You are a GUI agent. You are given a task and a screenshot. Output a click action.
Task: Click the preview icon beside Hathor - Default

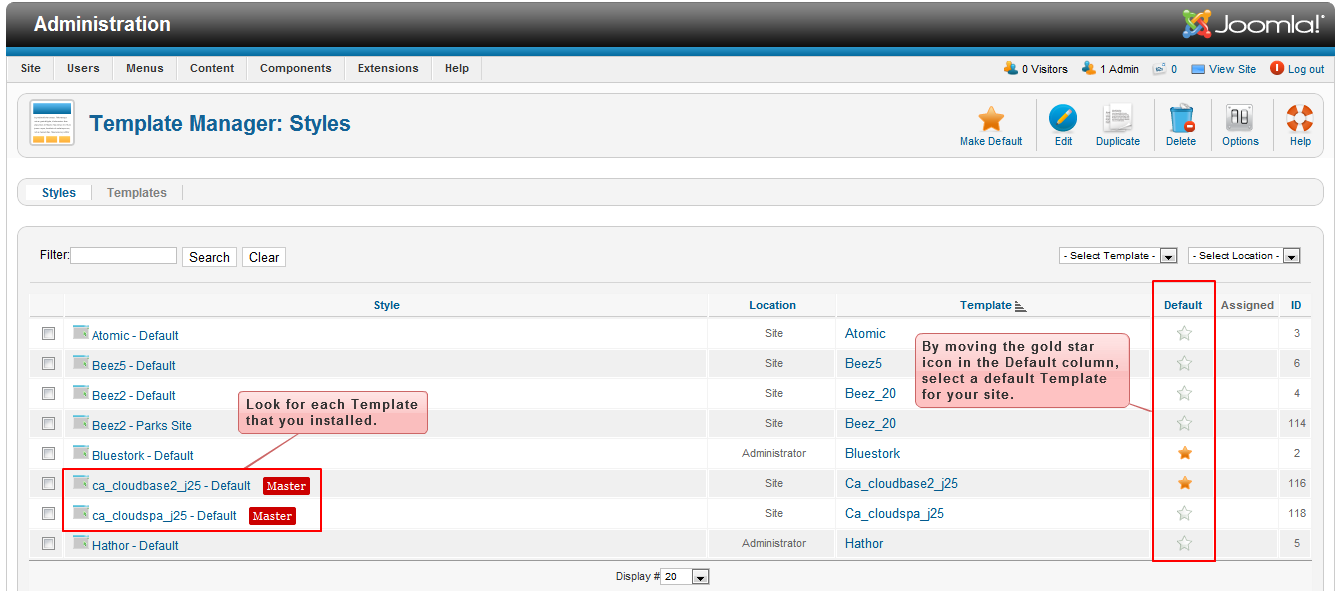(x=81, y=542)
